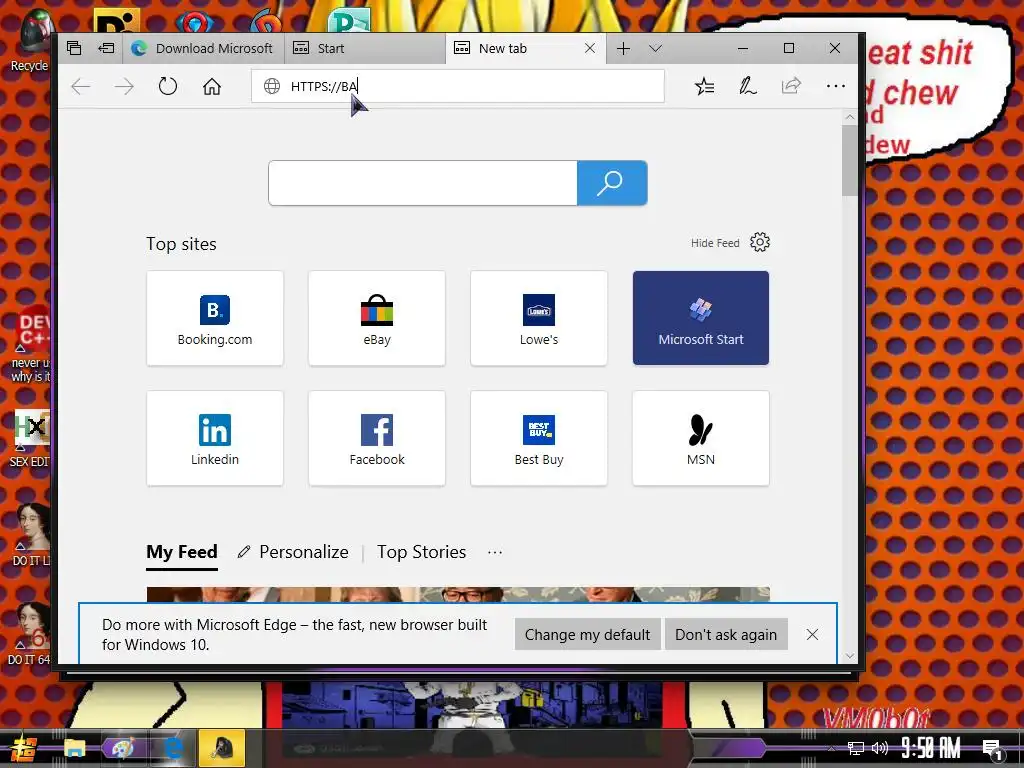Share this page
1024x768 pixels.
coord(791,86)
